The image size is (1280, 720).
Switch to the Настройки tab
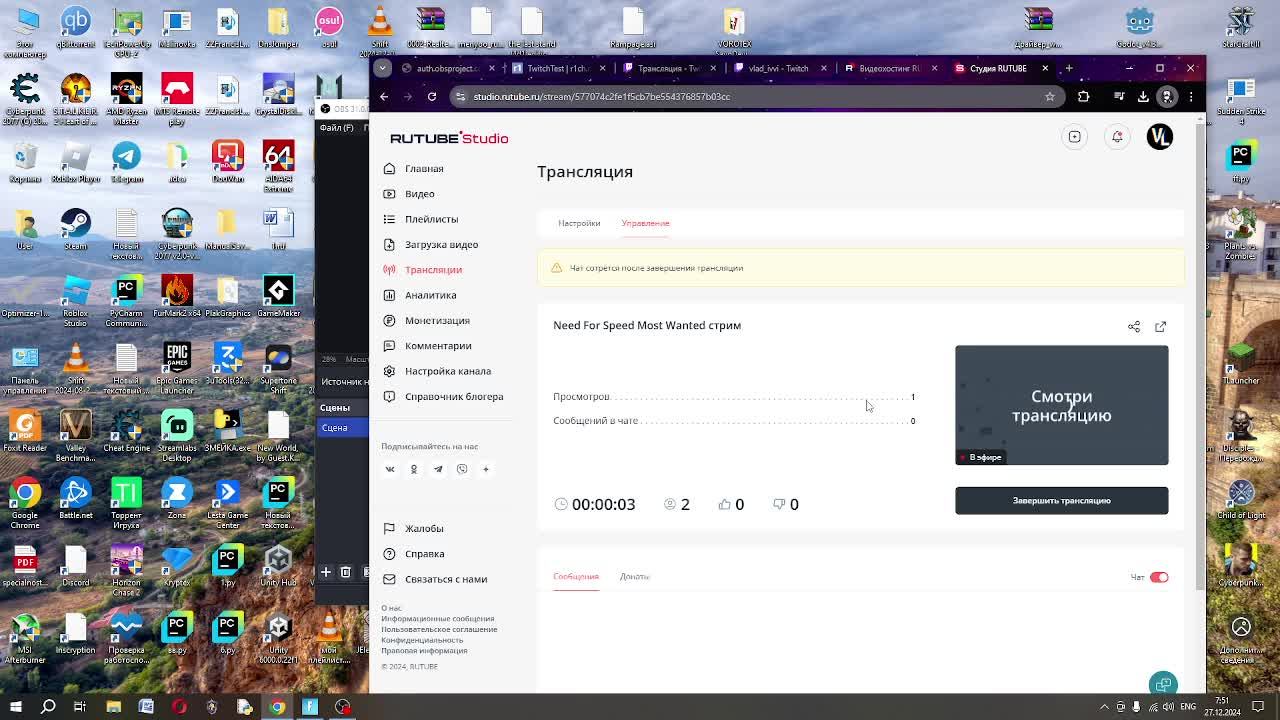(x=579, y=223)
